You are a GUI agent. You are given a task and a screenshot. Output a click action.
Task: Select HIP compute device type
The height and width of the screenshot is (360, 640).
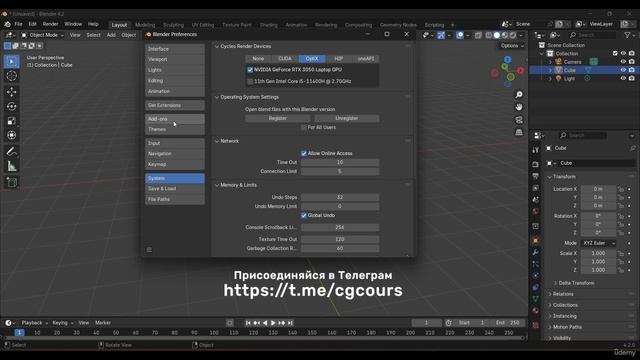[339, 59]
